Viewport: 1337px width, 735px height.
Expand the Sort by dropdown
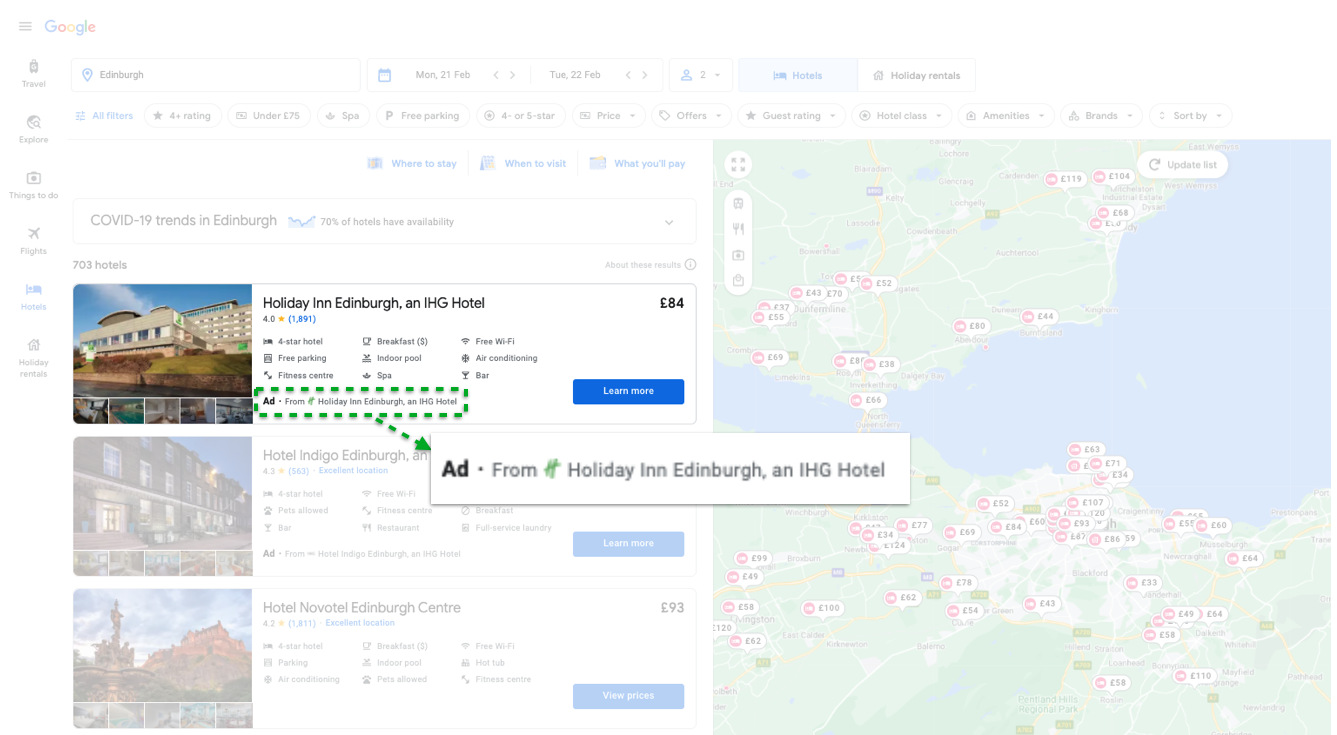(x=1190, y=116)
